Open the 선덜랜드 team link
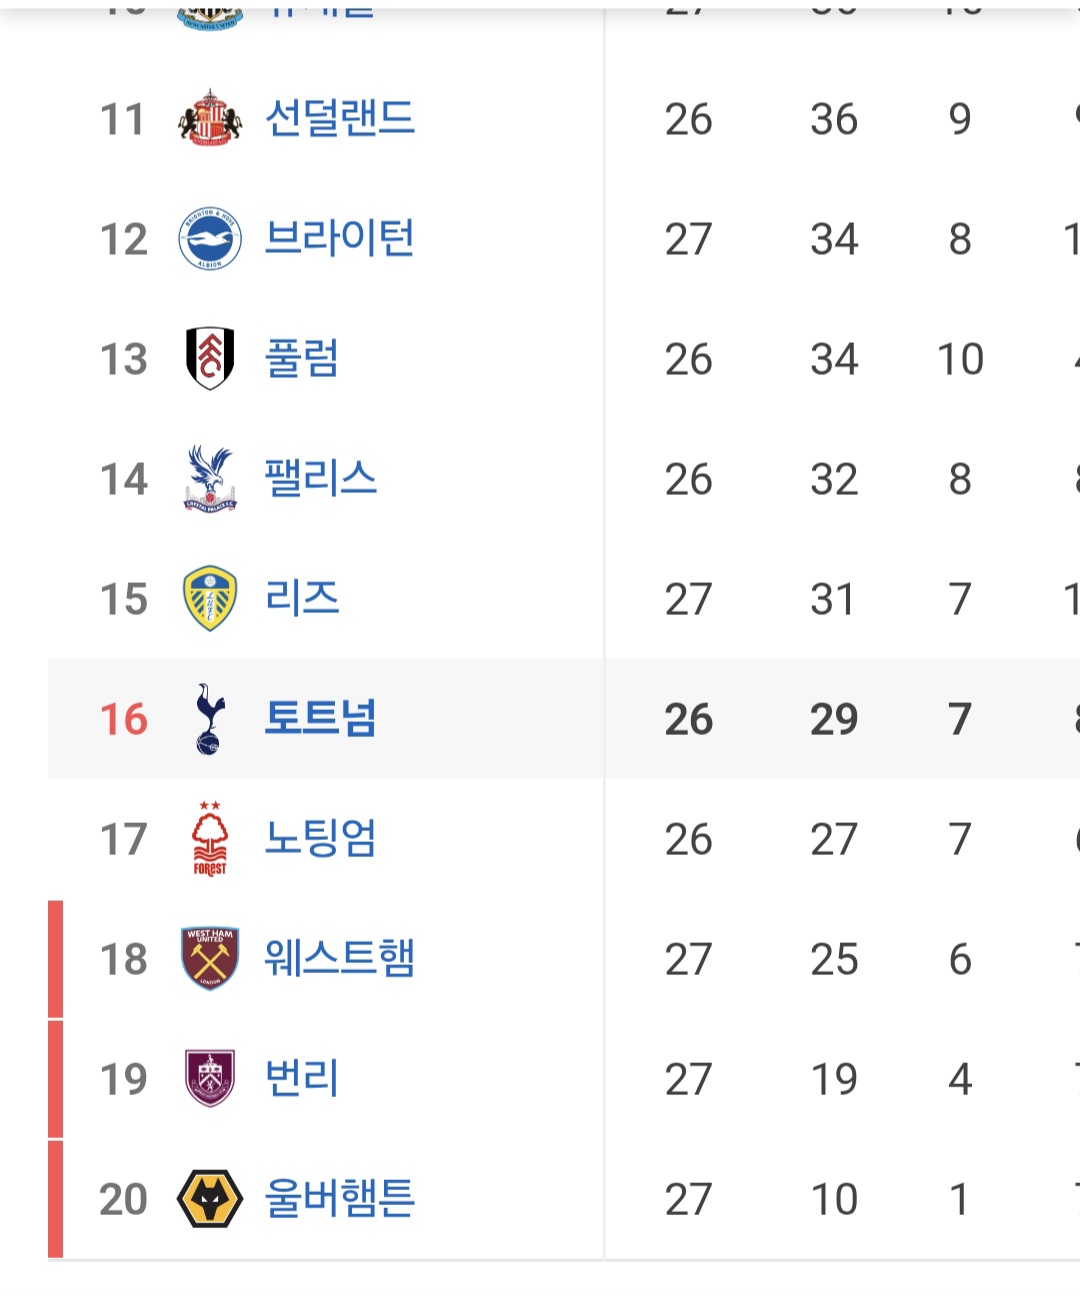 point(339,118)
